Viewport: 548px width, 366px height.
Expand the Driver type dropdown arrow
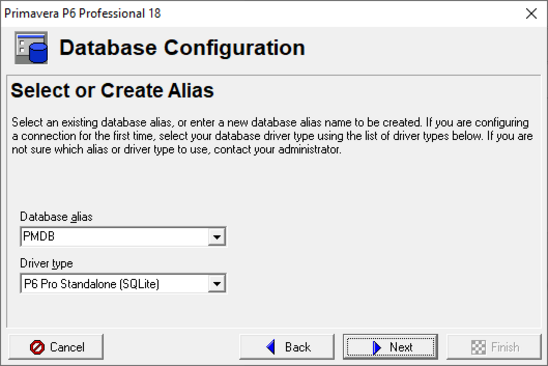point(217,284)
